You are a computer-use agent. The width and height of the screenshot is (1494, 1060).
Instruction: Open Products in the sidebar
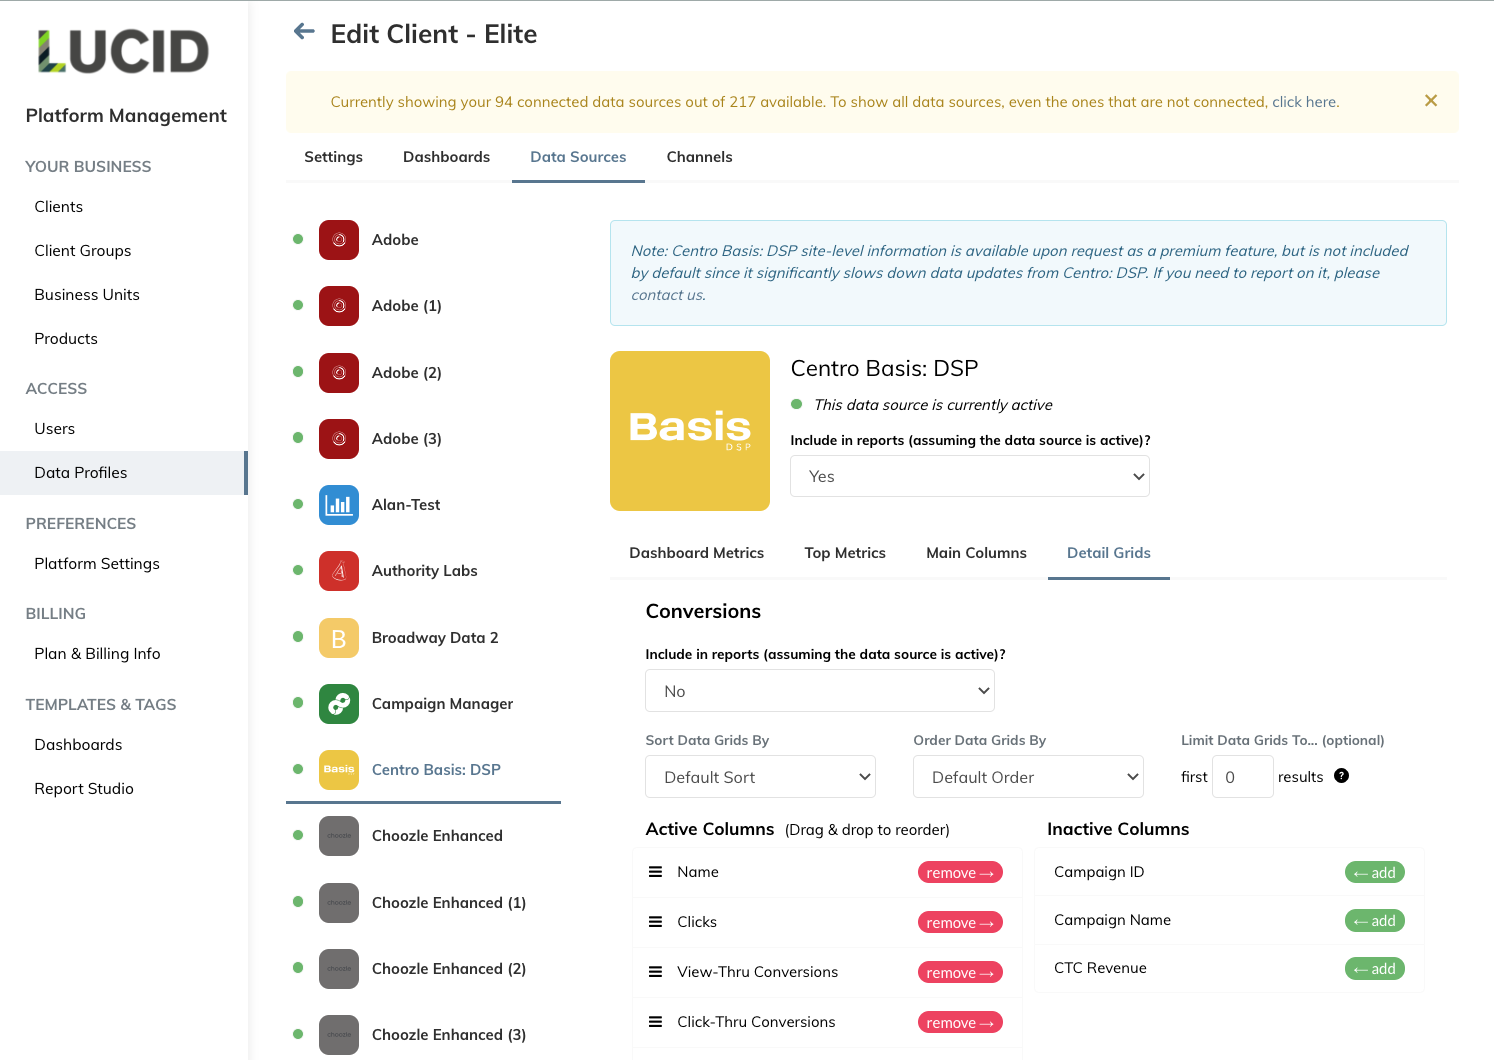(66, 339)
